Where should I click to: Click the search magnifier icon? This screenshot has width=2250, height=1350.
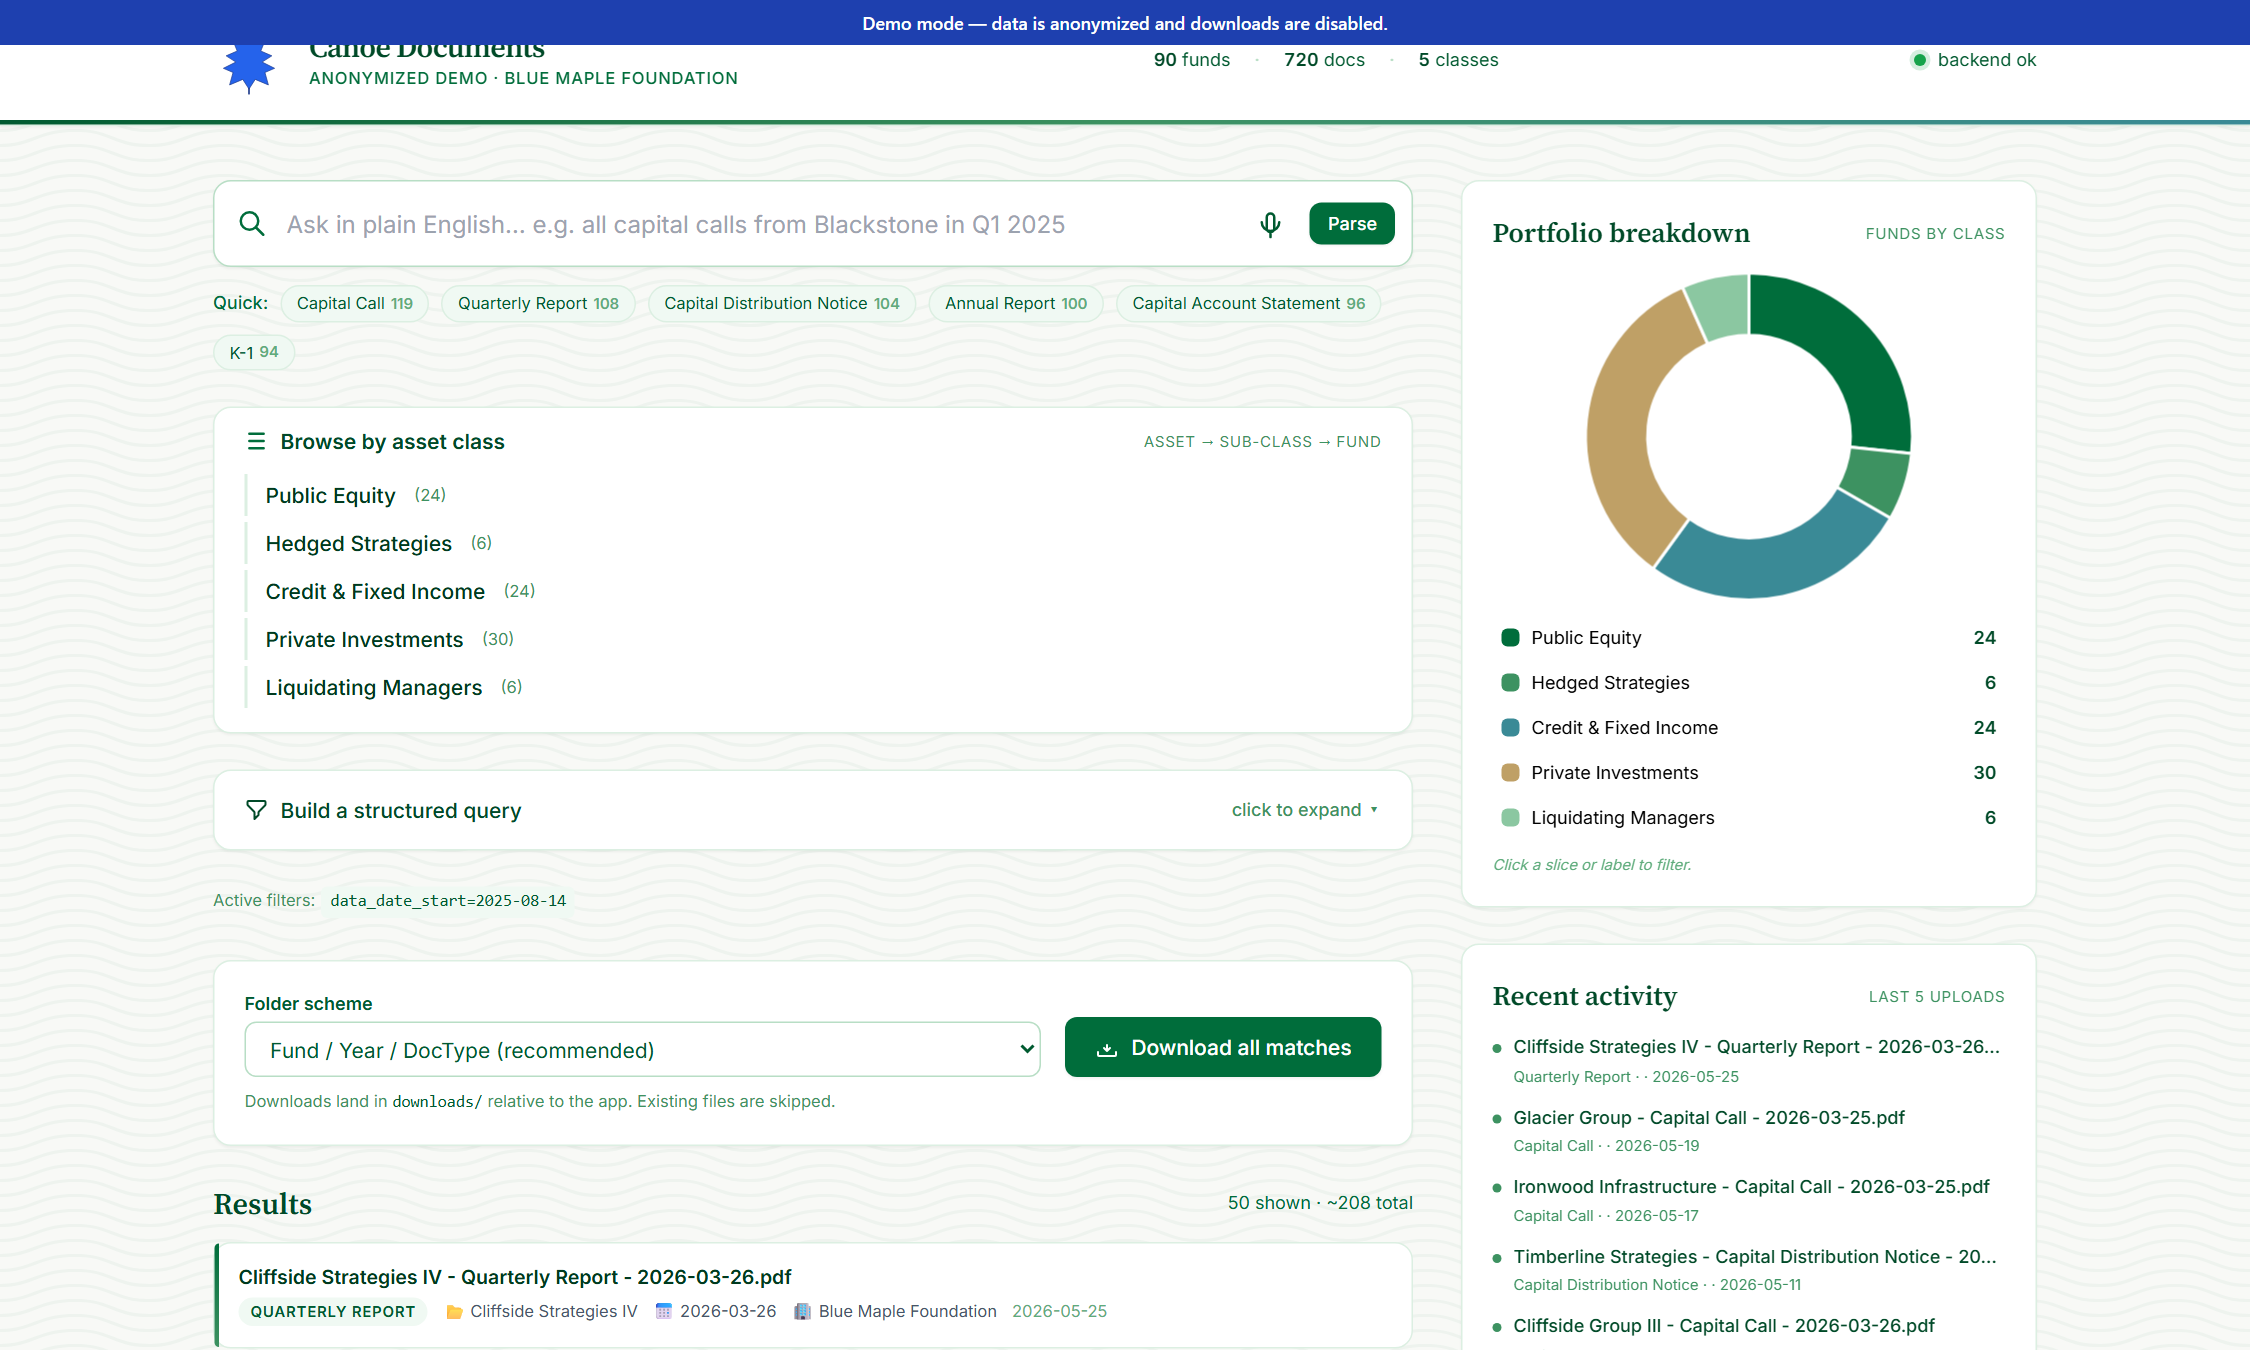pos(252,224)
